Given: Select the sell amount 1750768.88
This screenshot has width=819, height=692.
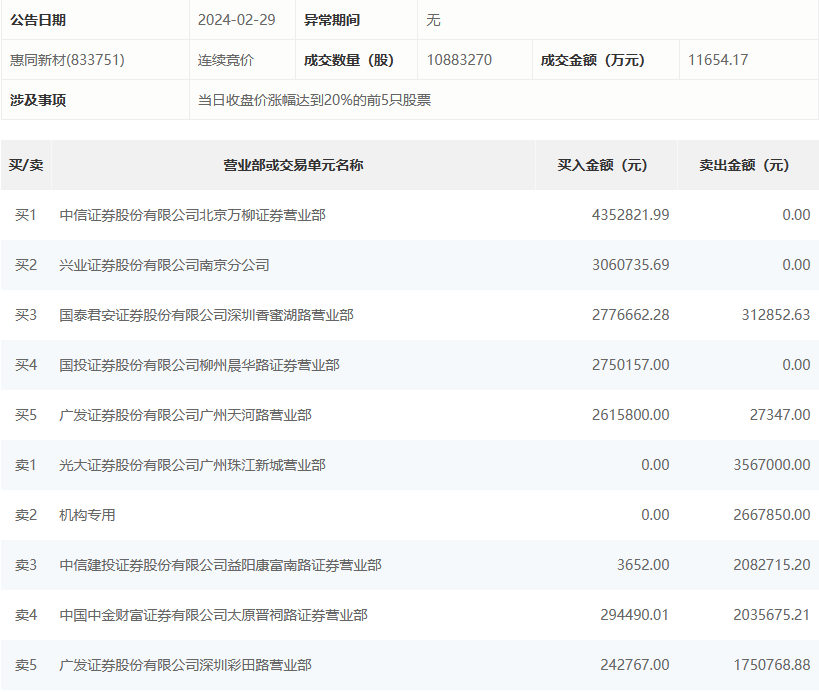Looking at the screenshot, I should coord(771,665).
